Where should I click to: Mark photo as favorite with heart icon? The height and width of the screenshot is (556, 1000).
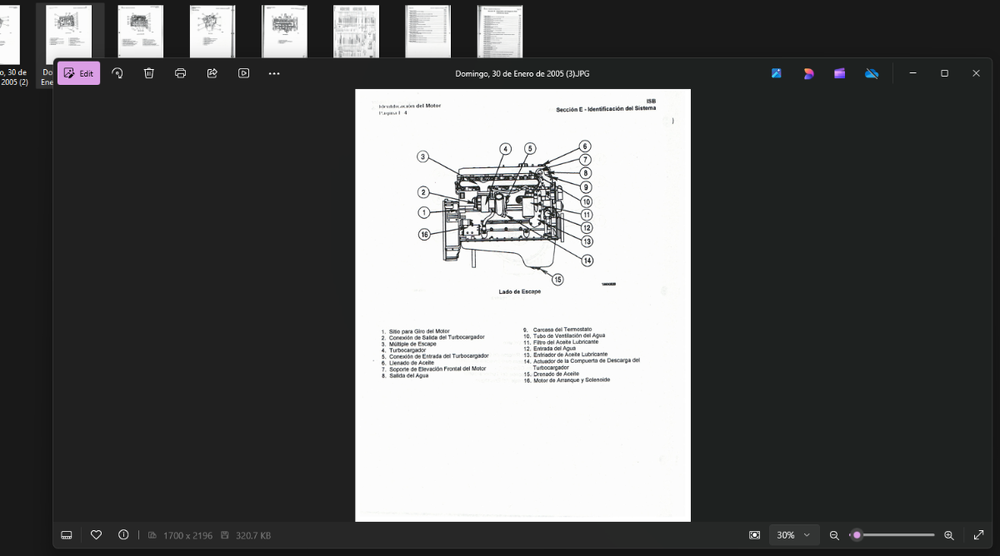point(96,535)
